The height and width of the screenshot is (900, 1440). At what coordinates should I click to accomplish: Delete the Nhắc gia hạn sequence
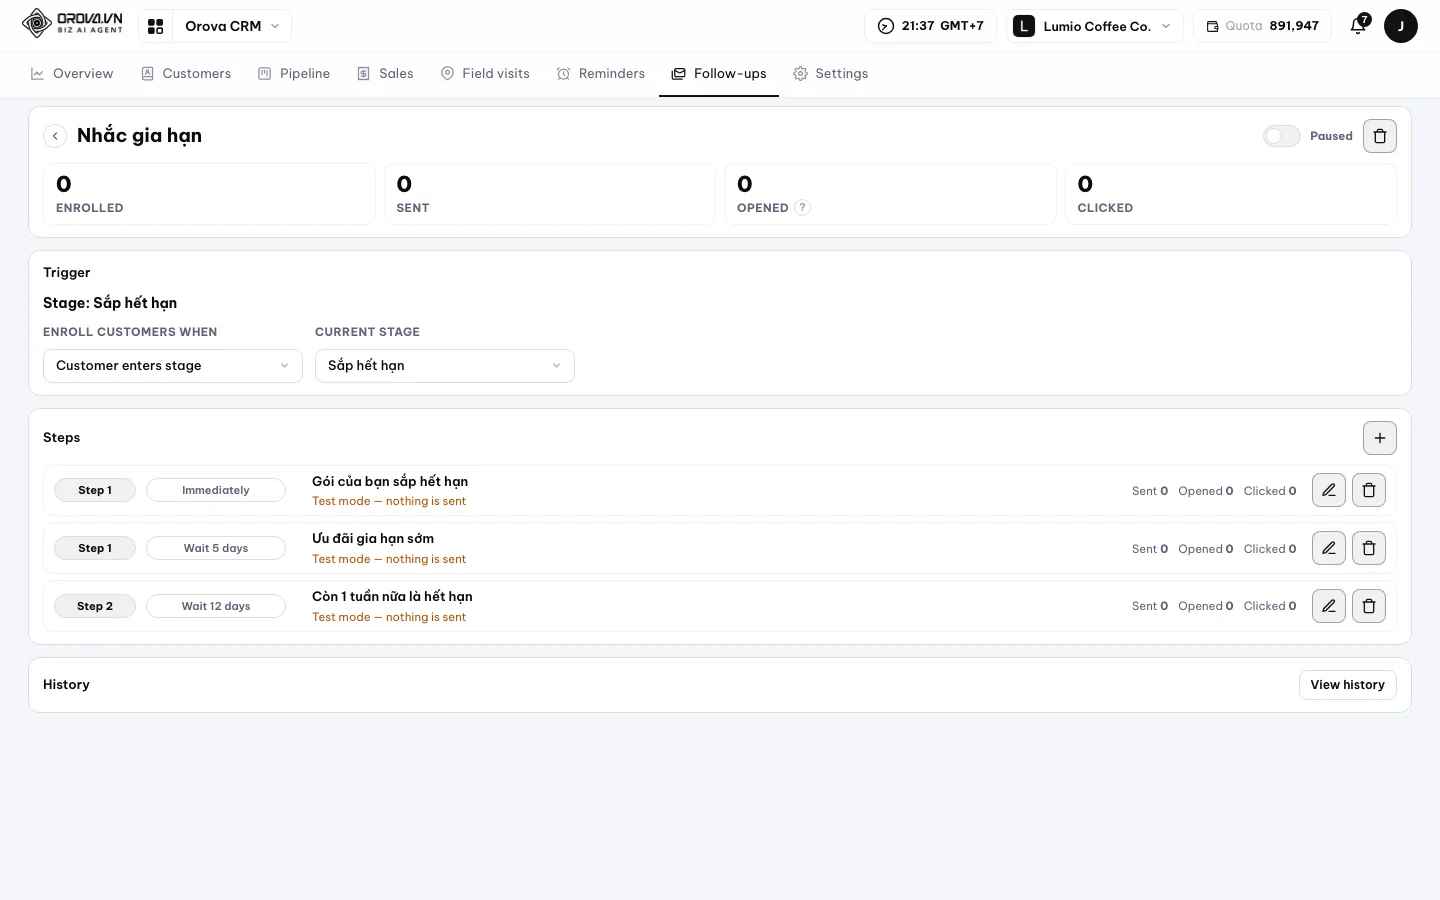[x=1380, y=136]
